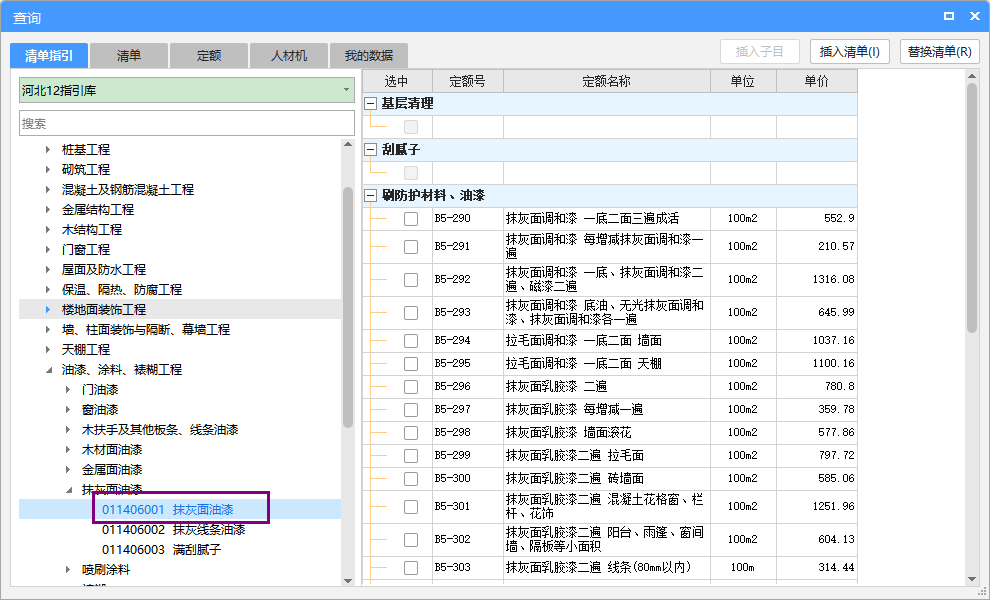Screen dimensions: 990x600
Task: Select the 金属面油漆 tree item
Action: coord(112,470)
